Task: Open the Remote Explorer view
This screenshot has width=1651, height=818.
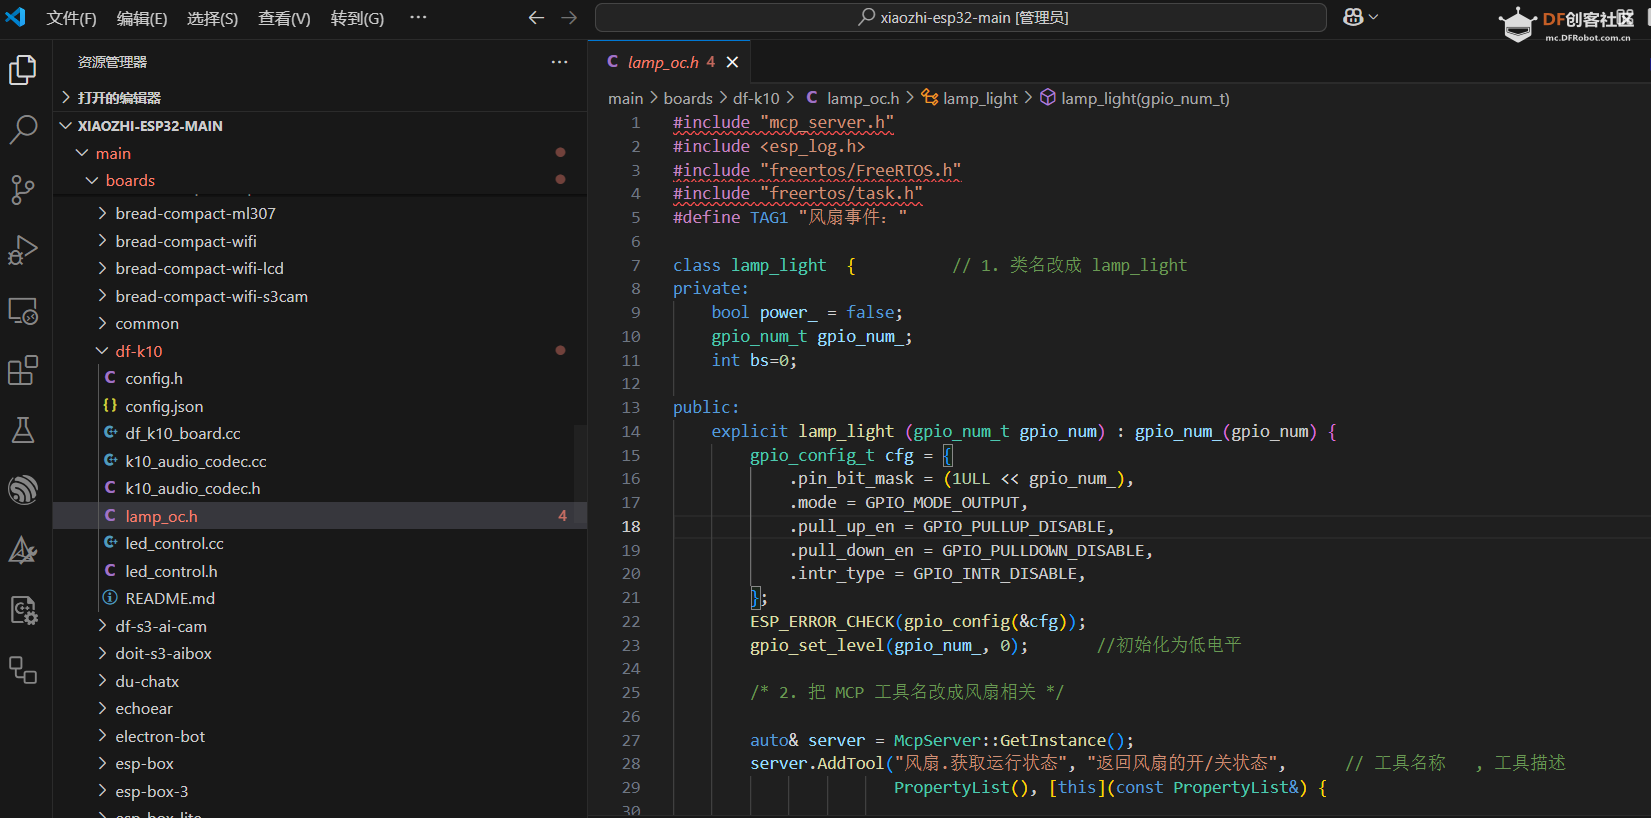Action: (x=23, y=311)
